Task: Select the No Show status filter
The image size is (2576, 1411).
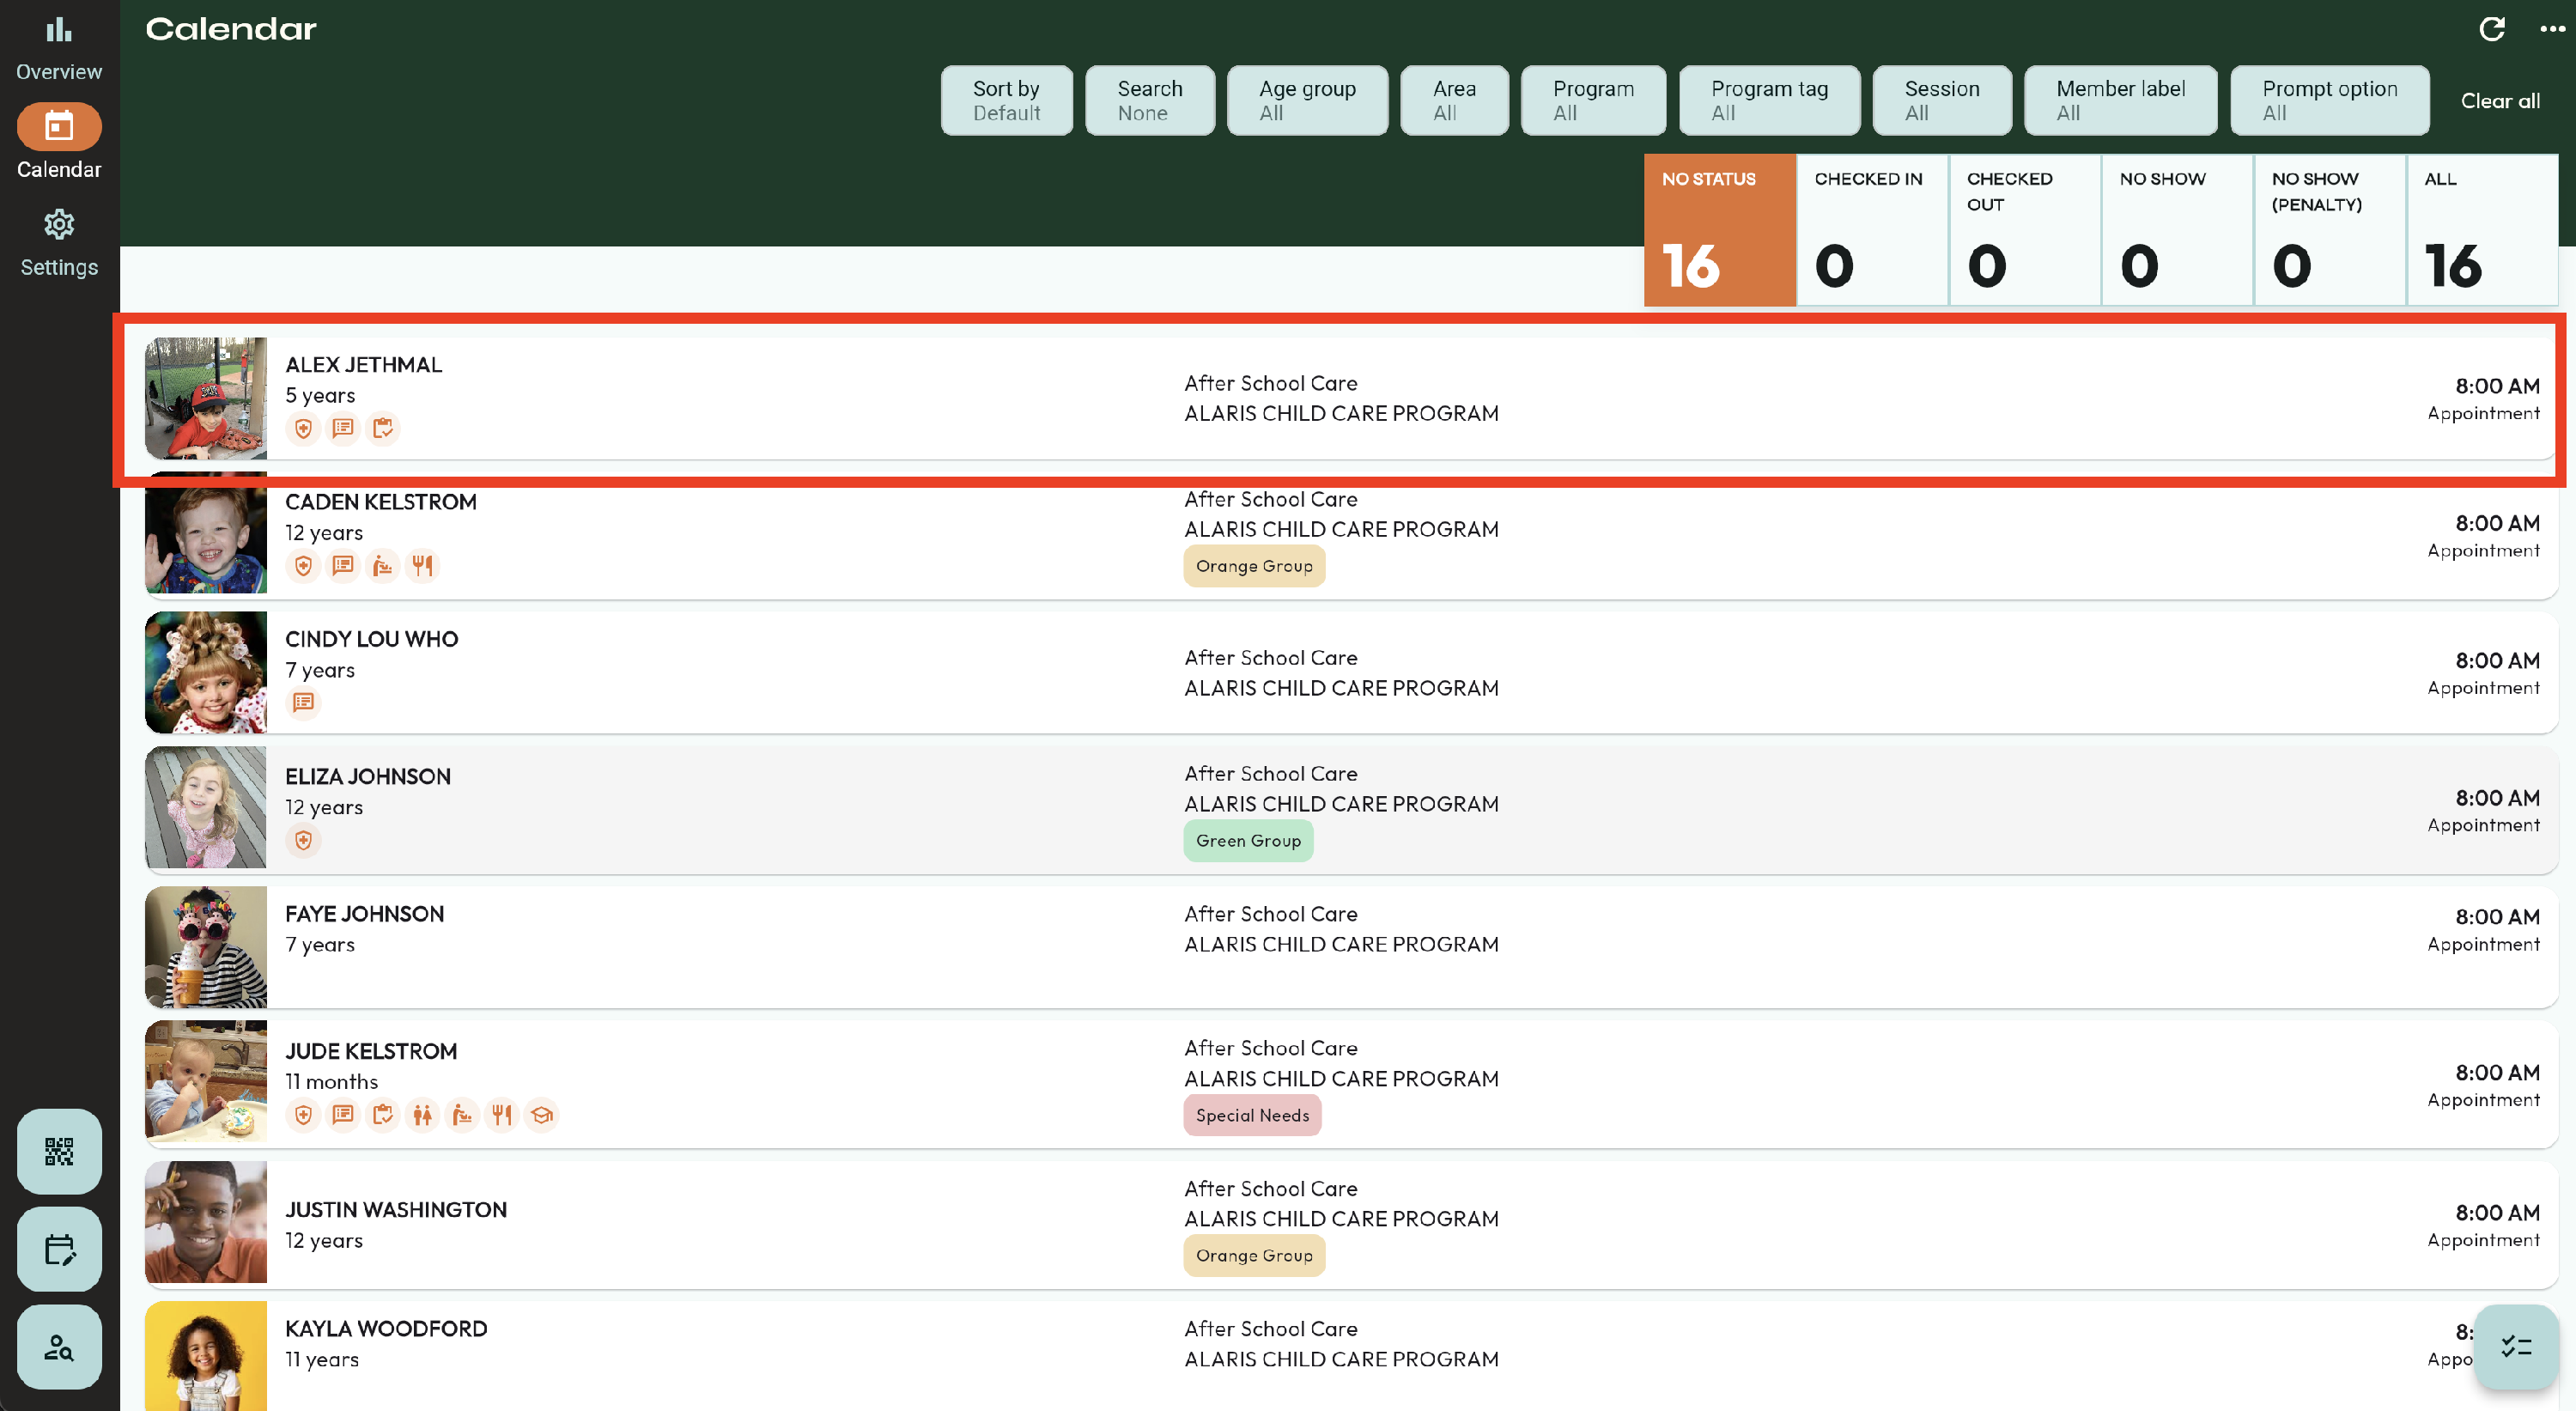Action: pos(2176,230)
